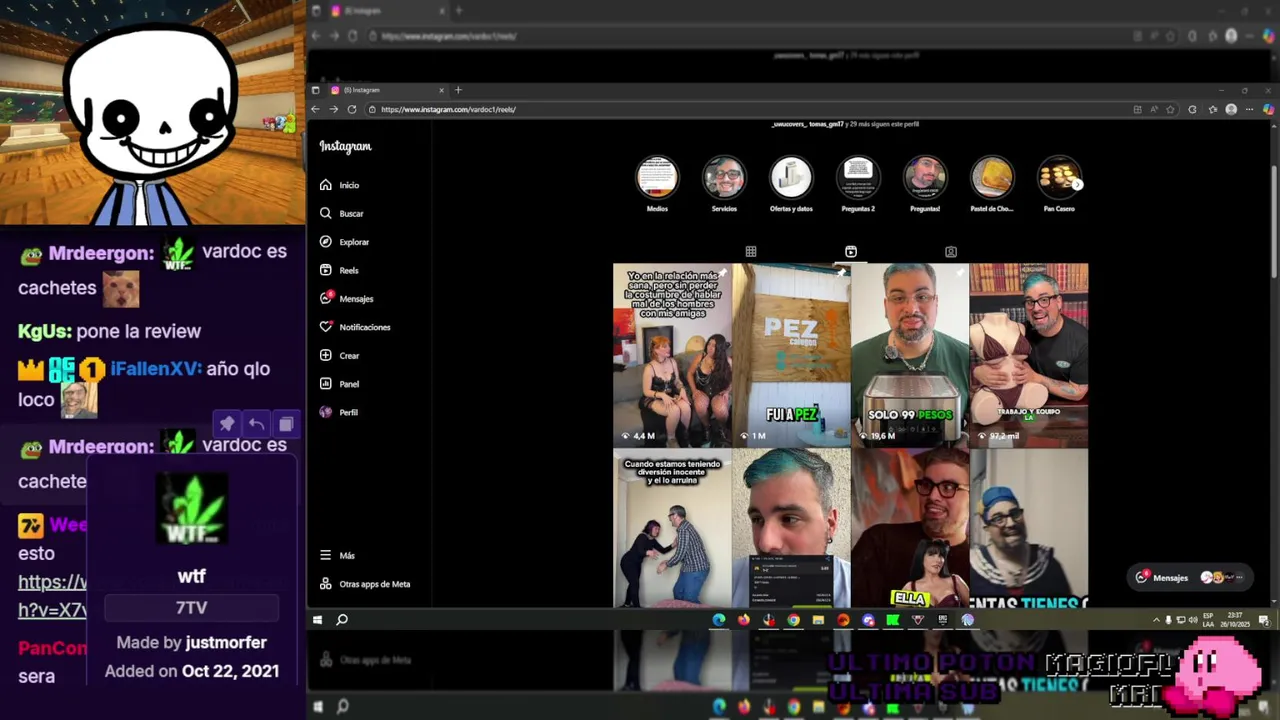Screen dimensions: 1280x720
Task: Click next arrow on highlights carousel
Action: [x=1077, y=184]
